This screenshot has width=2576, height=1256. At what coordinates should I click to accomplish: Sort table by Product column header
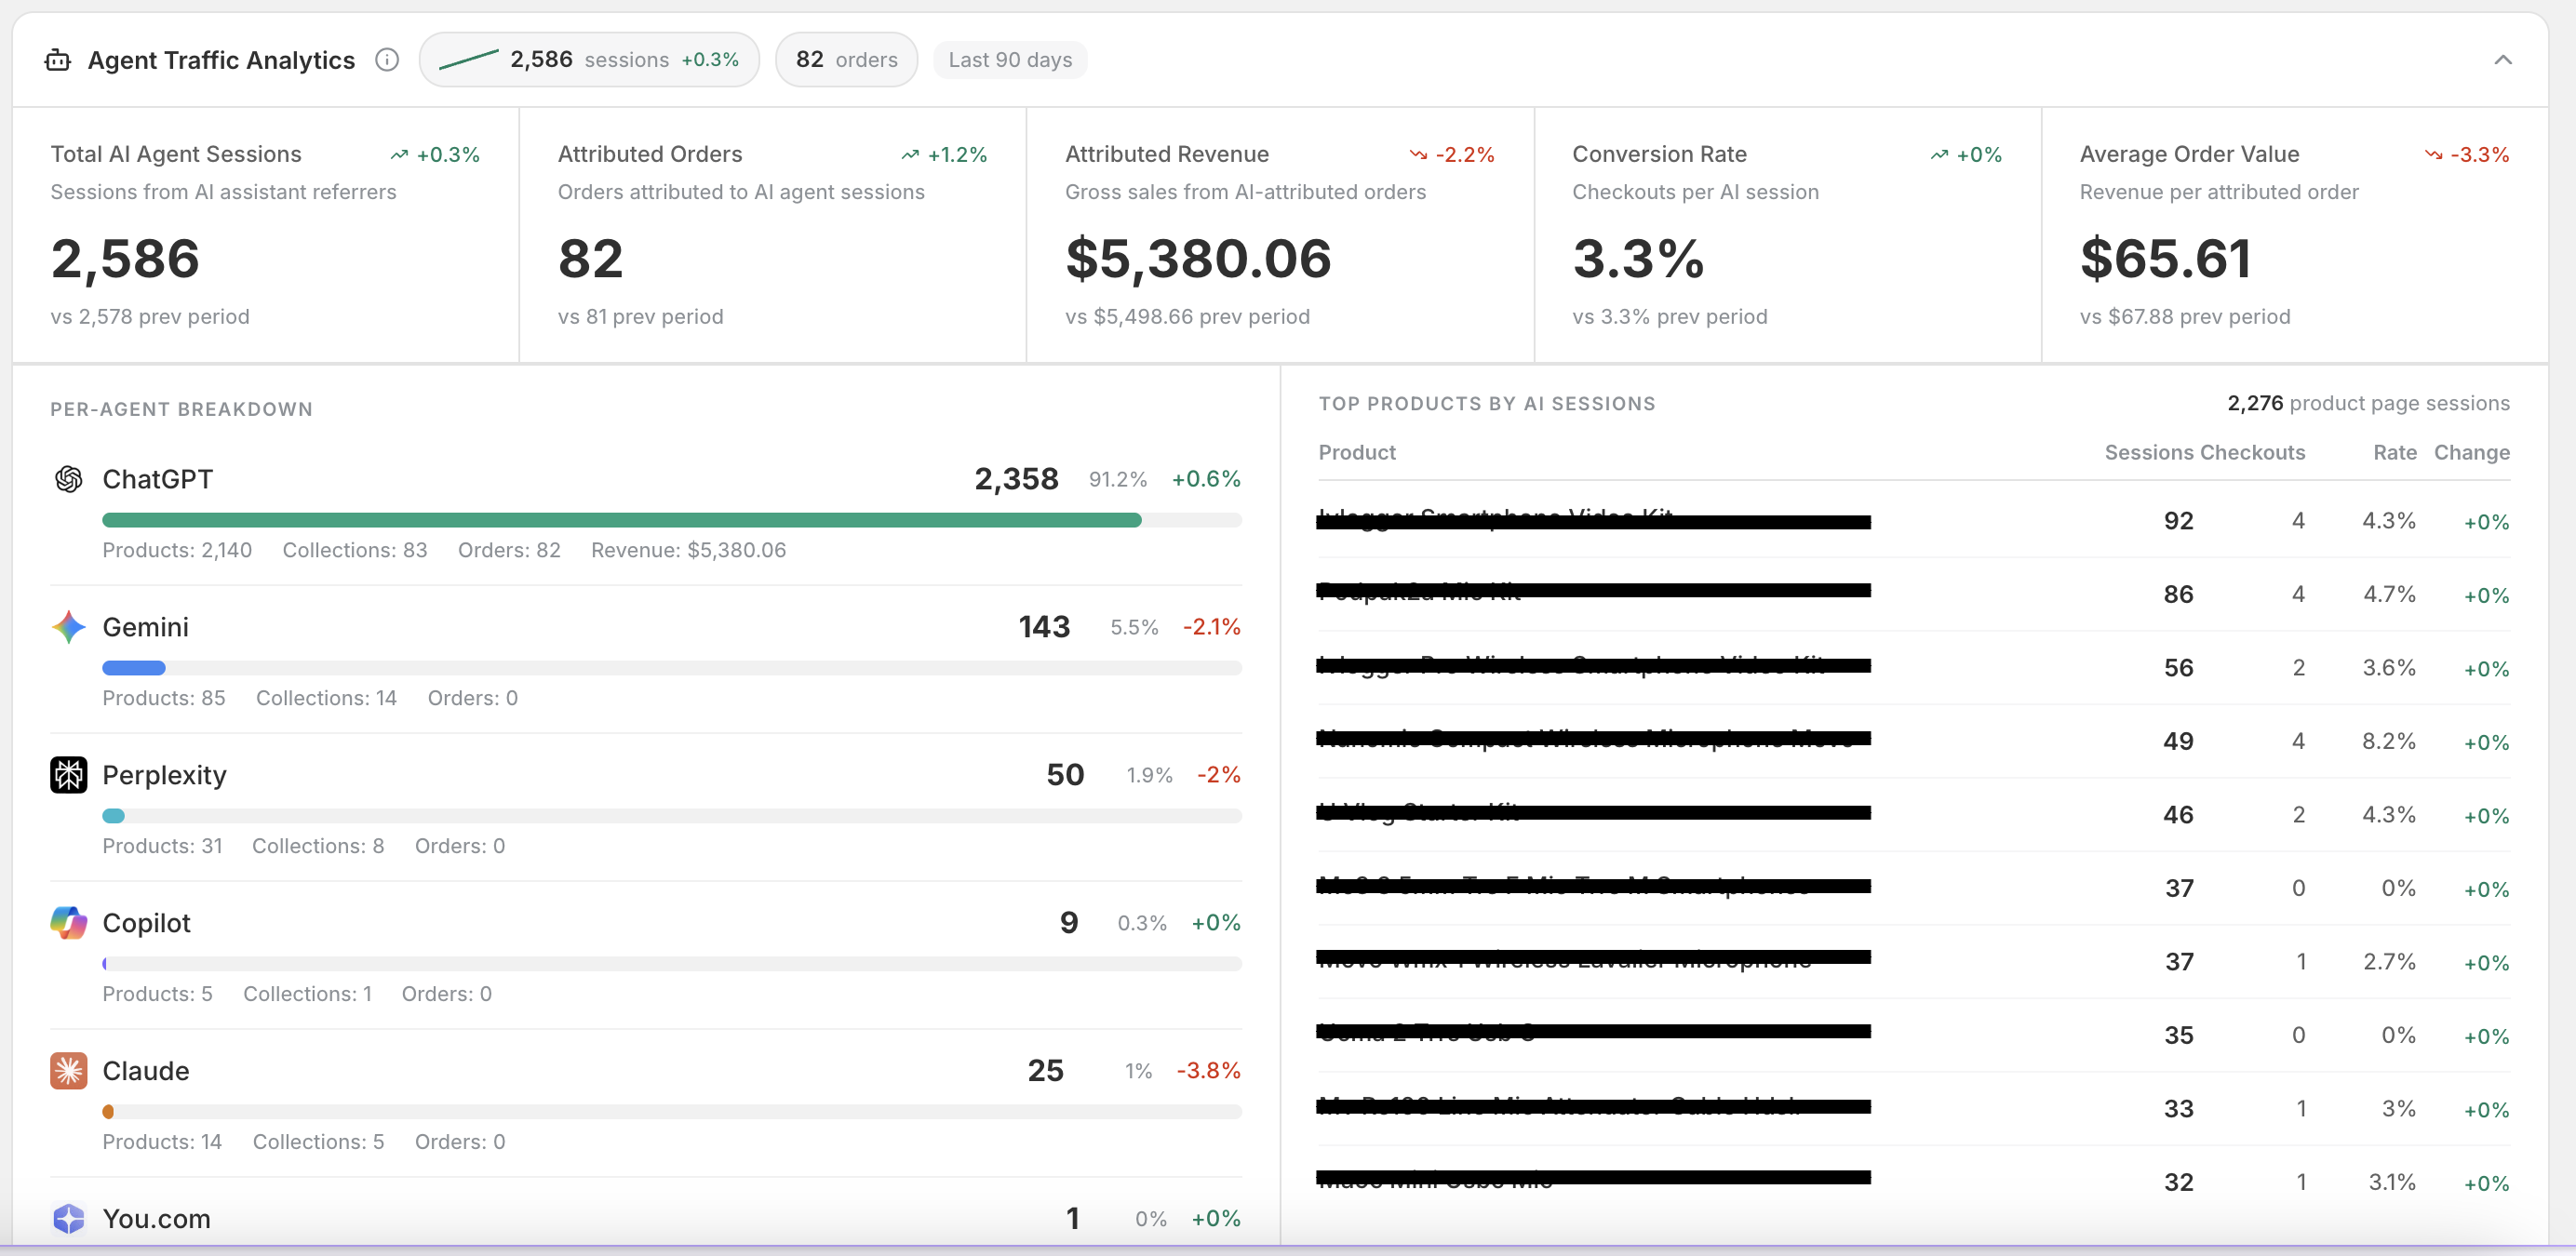(1356, 452)
